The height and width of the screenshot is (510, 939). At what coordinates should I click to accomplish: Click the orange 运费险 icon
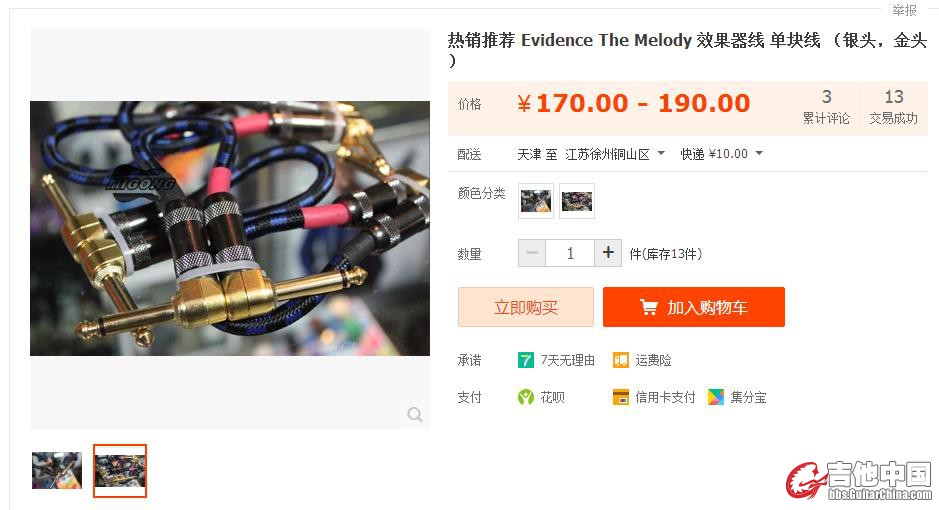(x=620, y=360)
